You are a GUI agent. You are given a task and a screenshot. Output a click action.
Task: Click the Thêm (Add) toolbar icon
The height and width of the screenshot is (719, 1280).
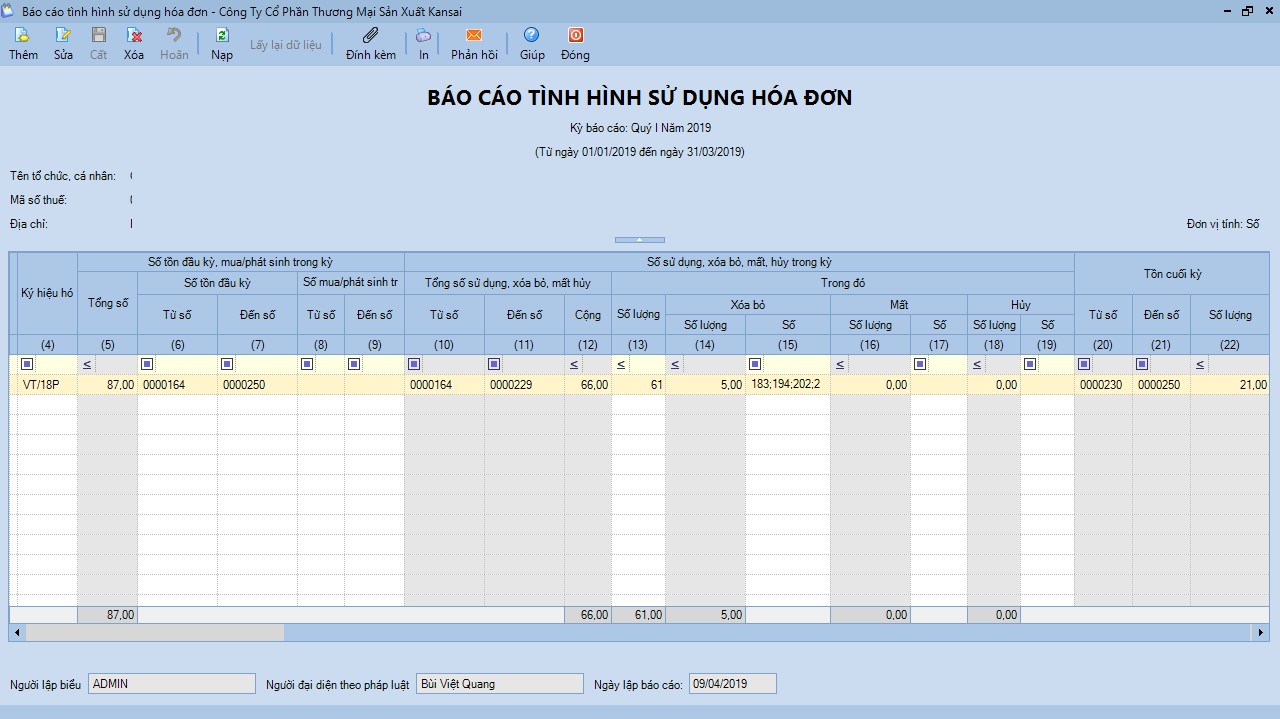click(x=23, y=36)
